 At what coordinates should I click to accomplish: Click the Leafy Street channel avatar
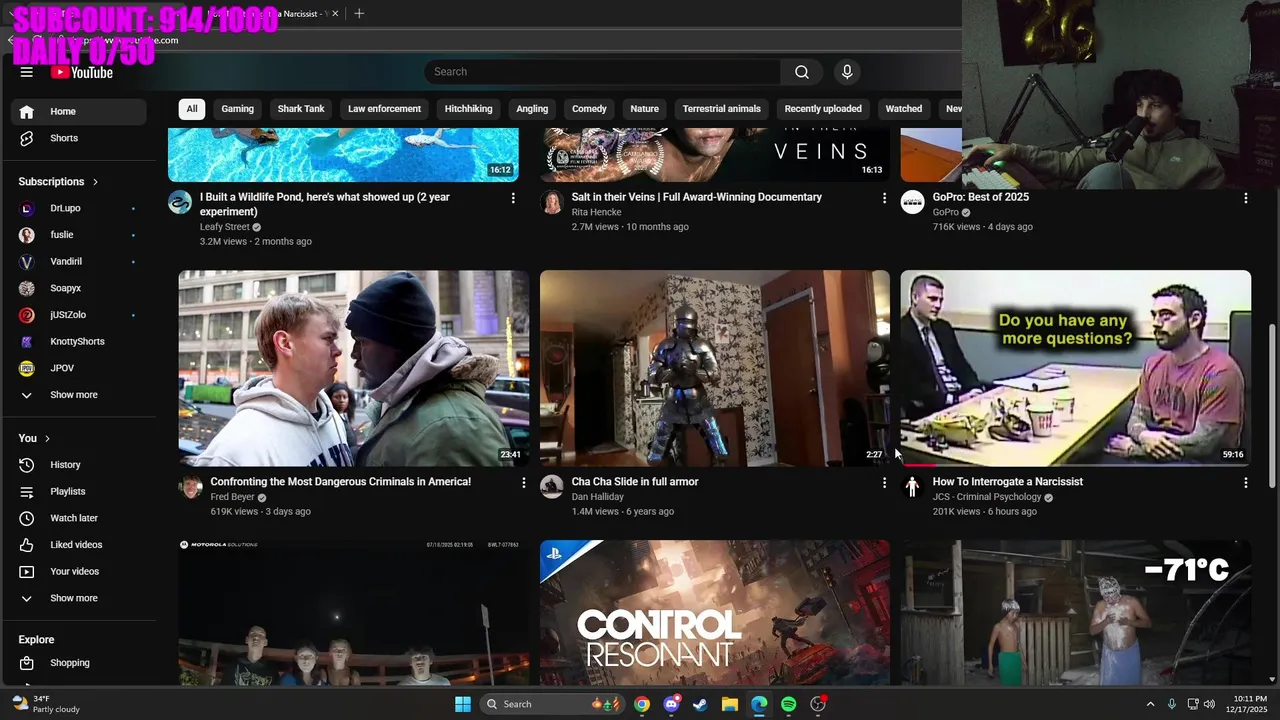click(x=180, y=202)
